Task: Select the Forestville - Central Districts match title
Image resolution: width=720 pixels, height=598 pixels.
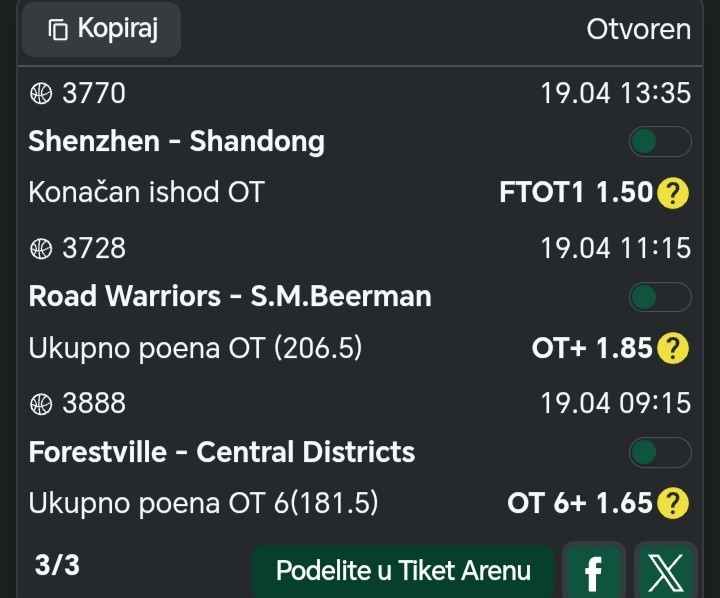Action: [222, 452]
